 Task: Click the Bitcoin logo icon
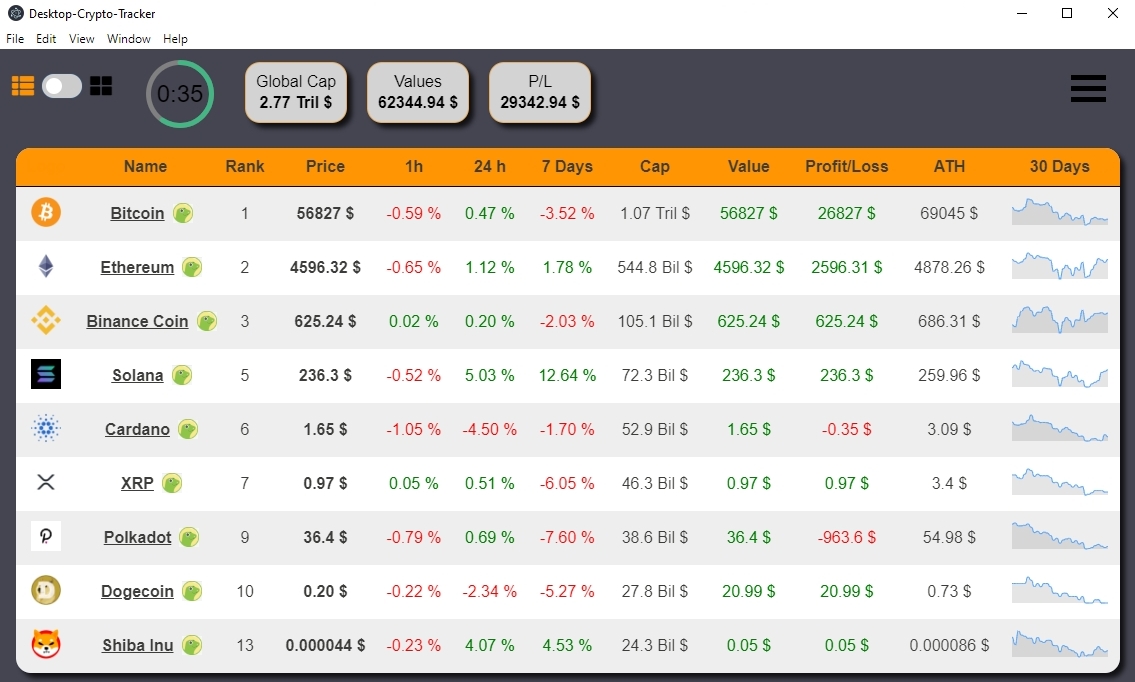(46, 213)
